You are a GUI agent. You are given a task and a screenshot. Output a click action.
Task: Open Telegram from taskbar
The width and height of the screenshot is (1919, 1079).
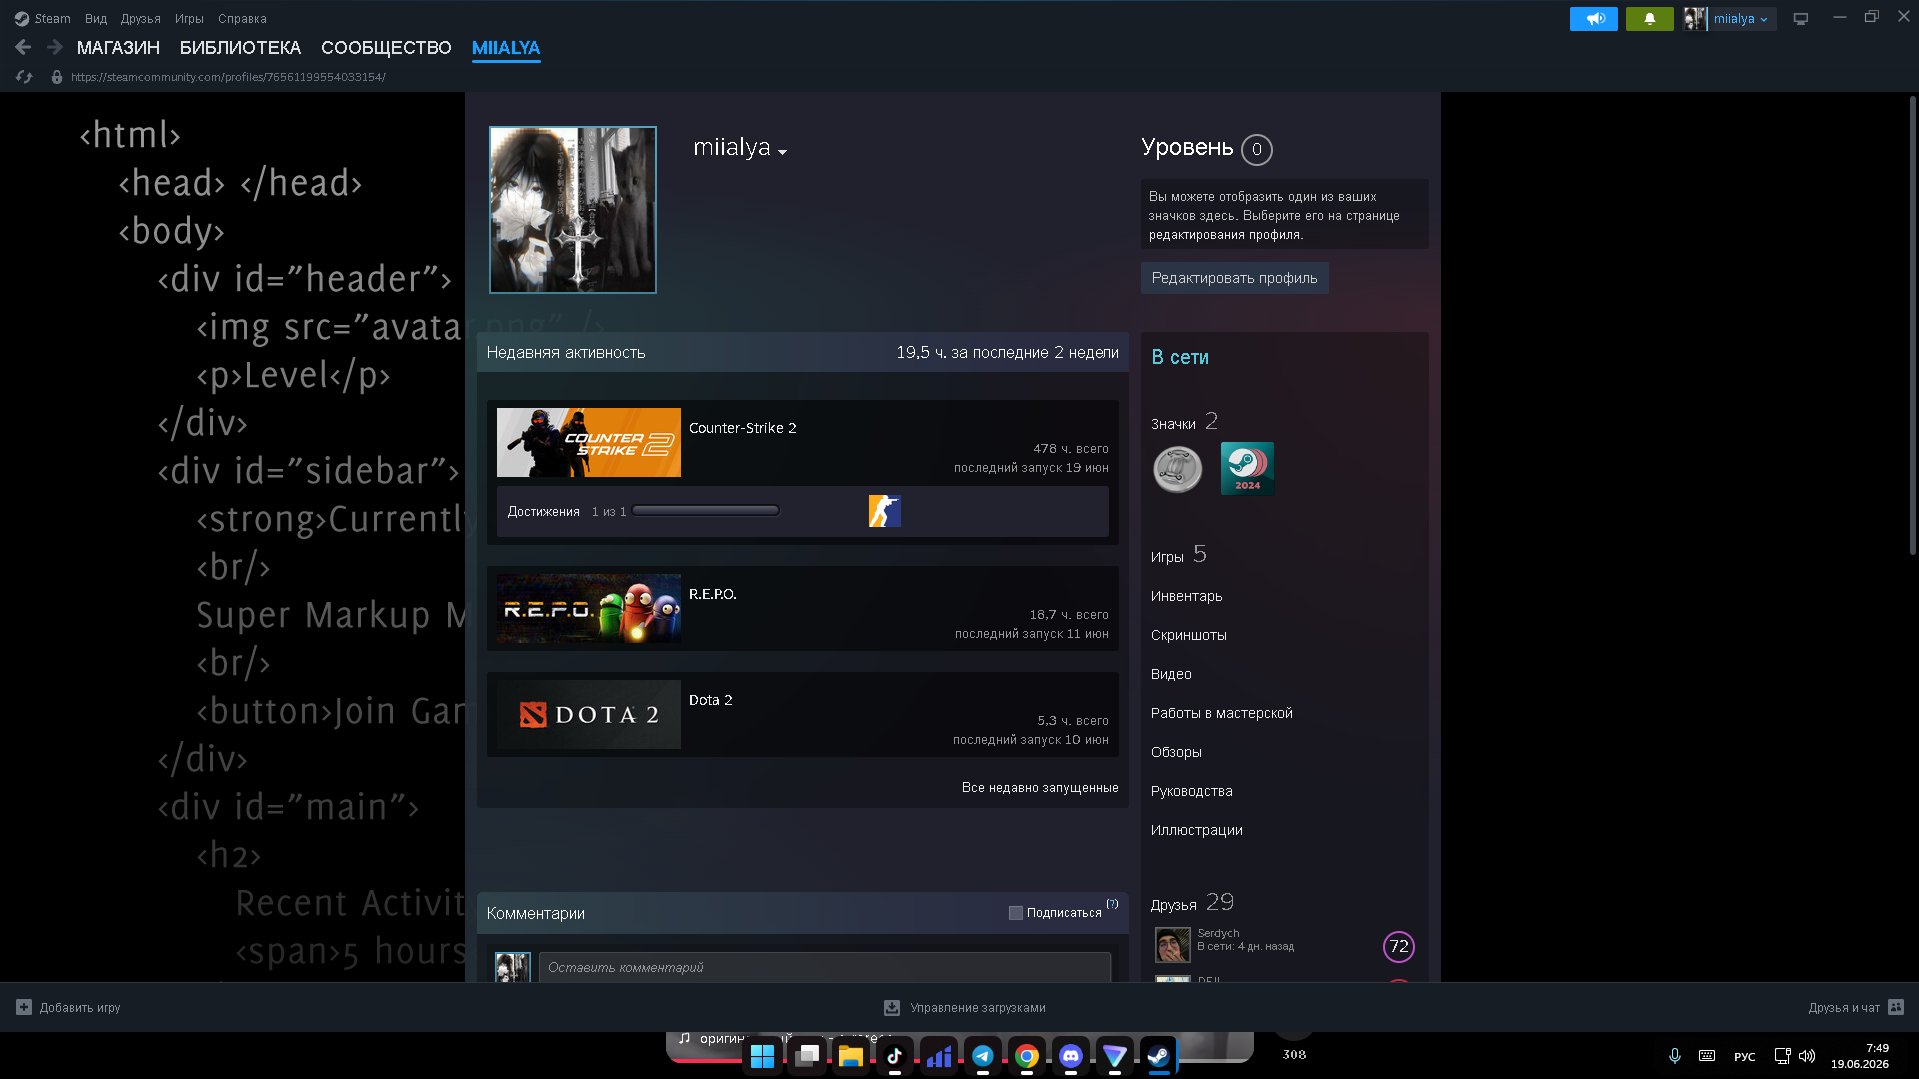982,1056
